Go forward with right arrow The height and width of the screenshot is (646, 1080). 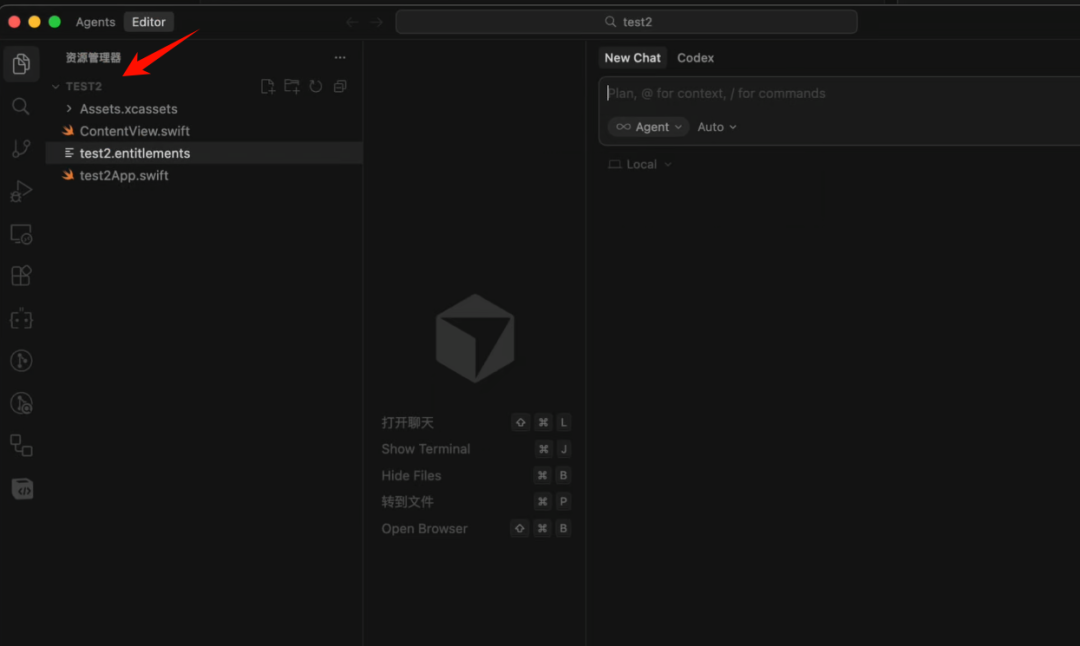click(376, 22)
